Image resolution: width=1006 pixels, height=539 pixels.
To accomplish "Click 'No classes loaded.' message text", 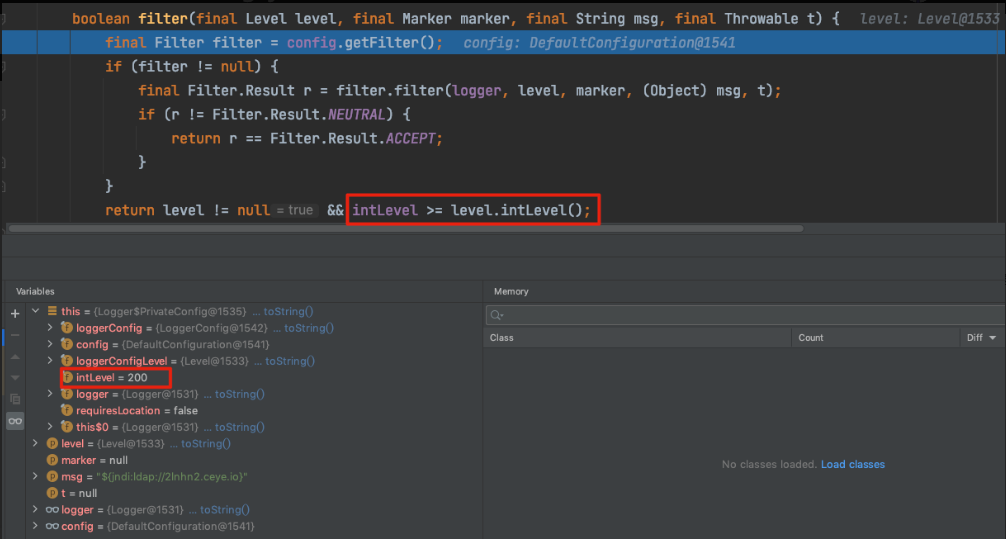I will point(769,464).
